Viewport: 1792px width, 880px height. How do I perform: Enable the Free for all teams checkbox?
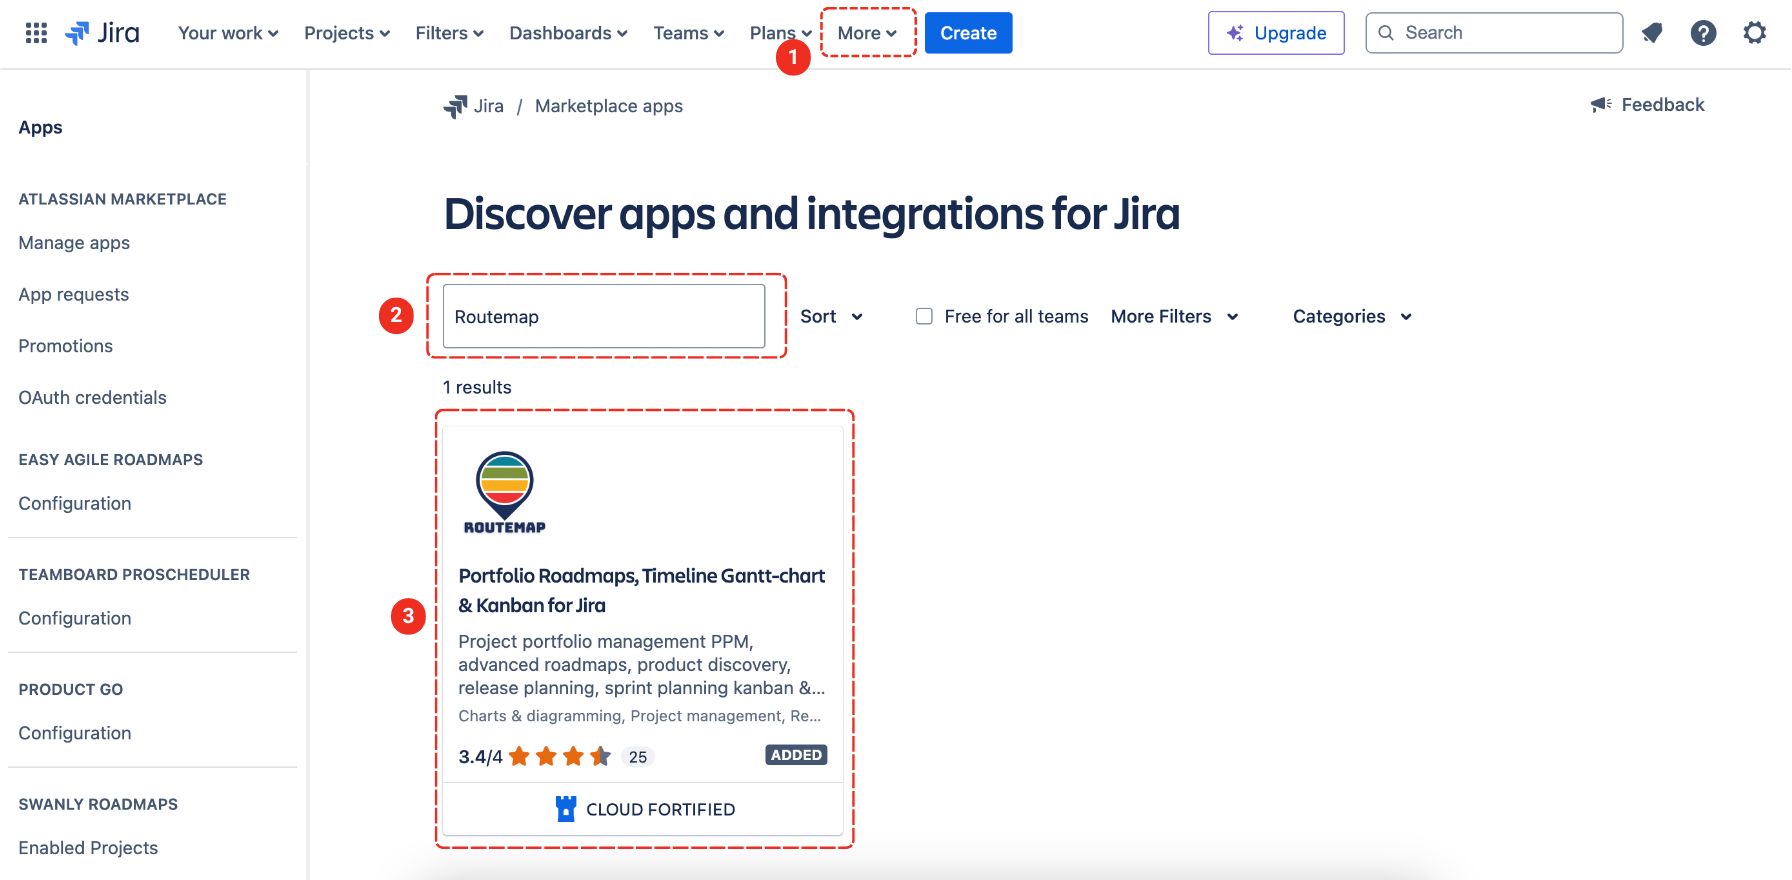pos(924,316)
